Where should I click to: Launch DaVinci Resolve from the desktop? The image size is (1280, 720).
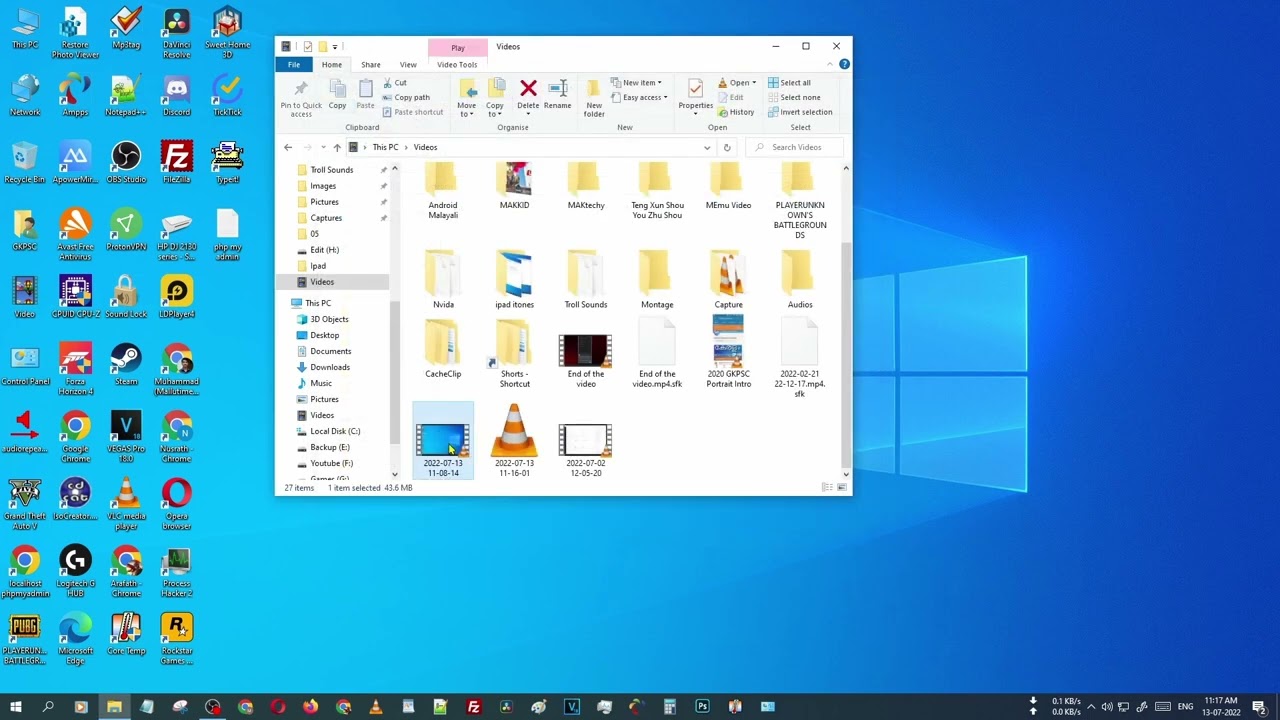(177, 34)
